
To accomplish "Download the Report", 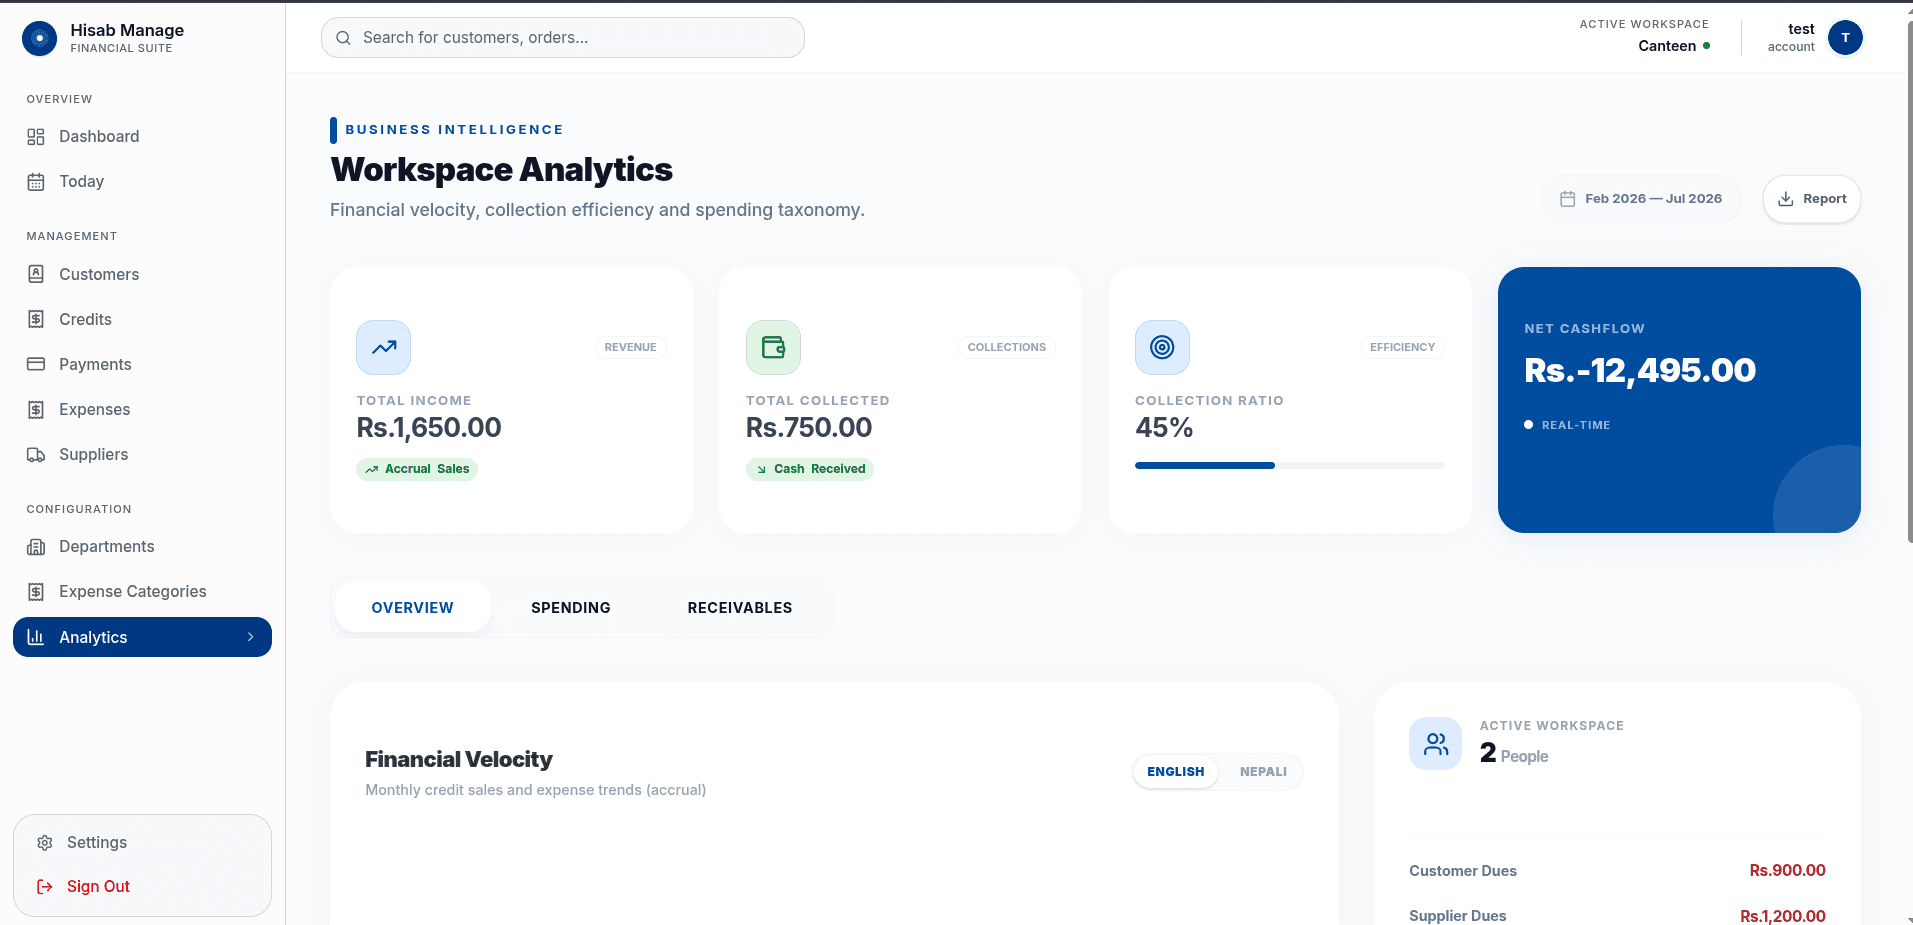I will click(1811, 199).
